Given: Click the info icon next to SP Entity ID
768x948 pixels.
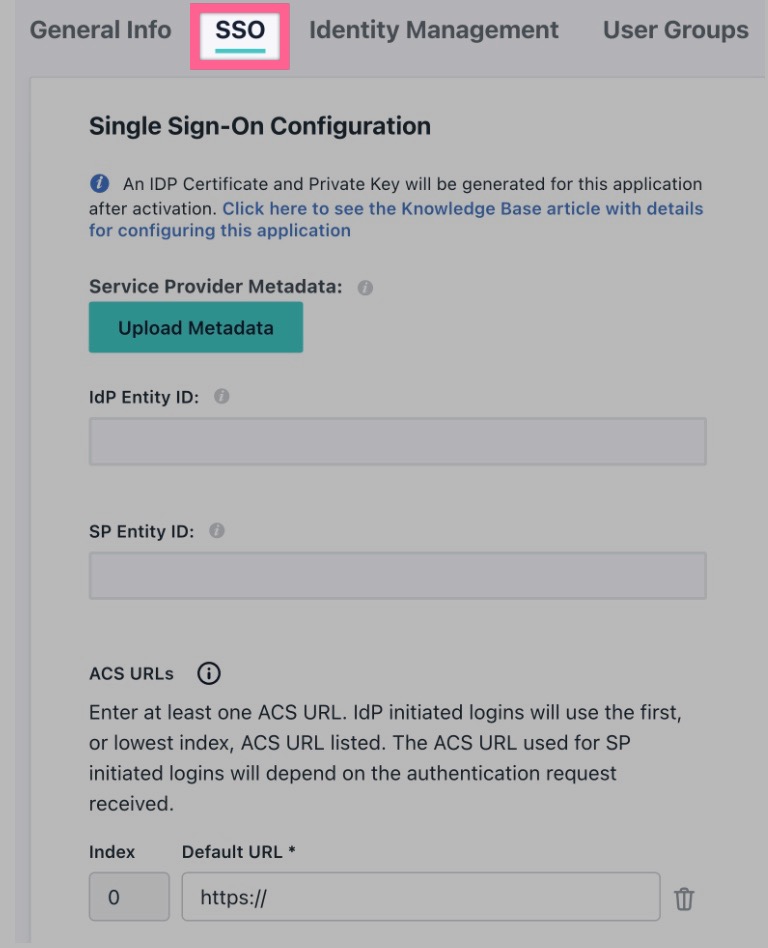Looking at the screenshot, I should click(216, 531).
